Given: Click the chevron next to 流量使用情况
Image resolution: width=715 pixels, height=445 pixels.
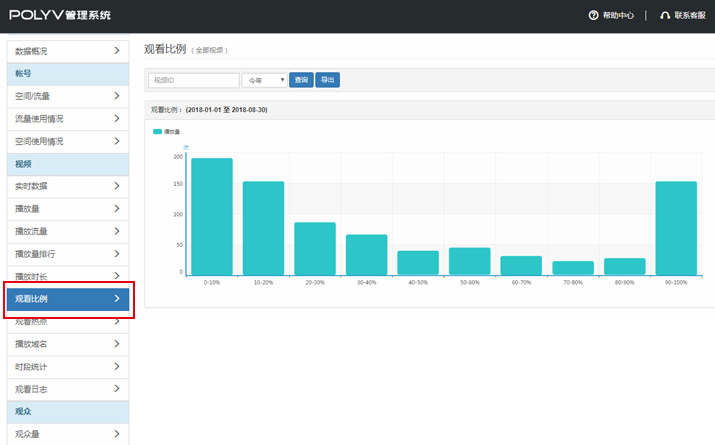Looking at the screenshot, I should 117,119.
